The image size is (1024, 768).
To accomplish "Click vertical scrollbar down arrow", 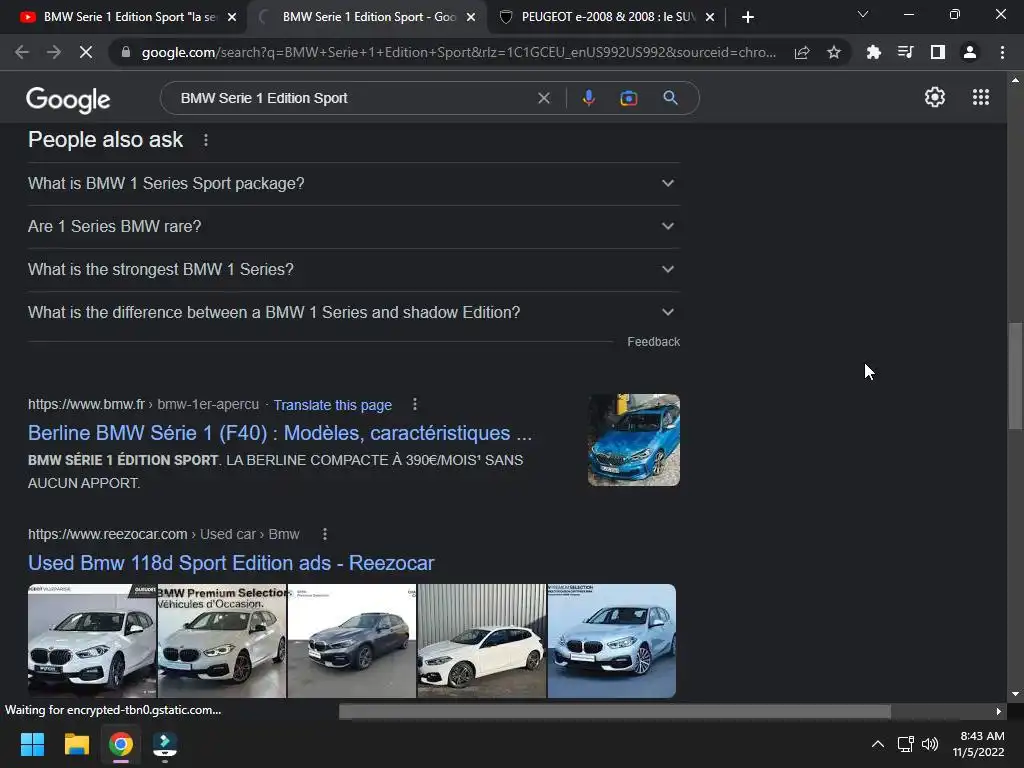I will pos(1015,695).
